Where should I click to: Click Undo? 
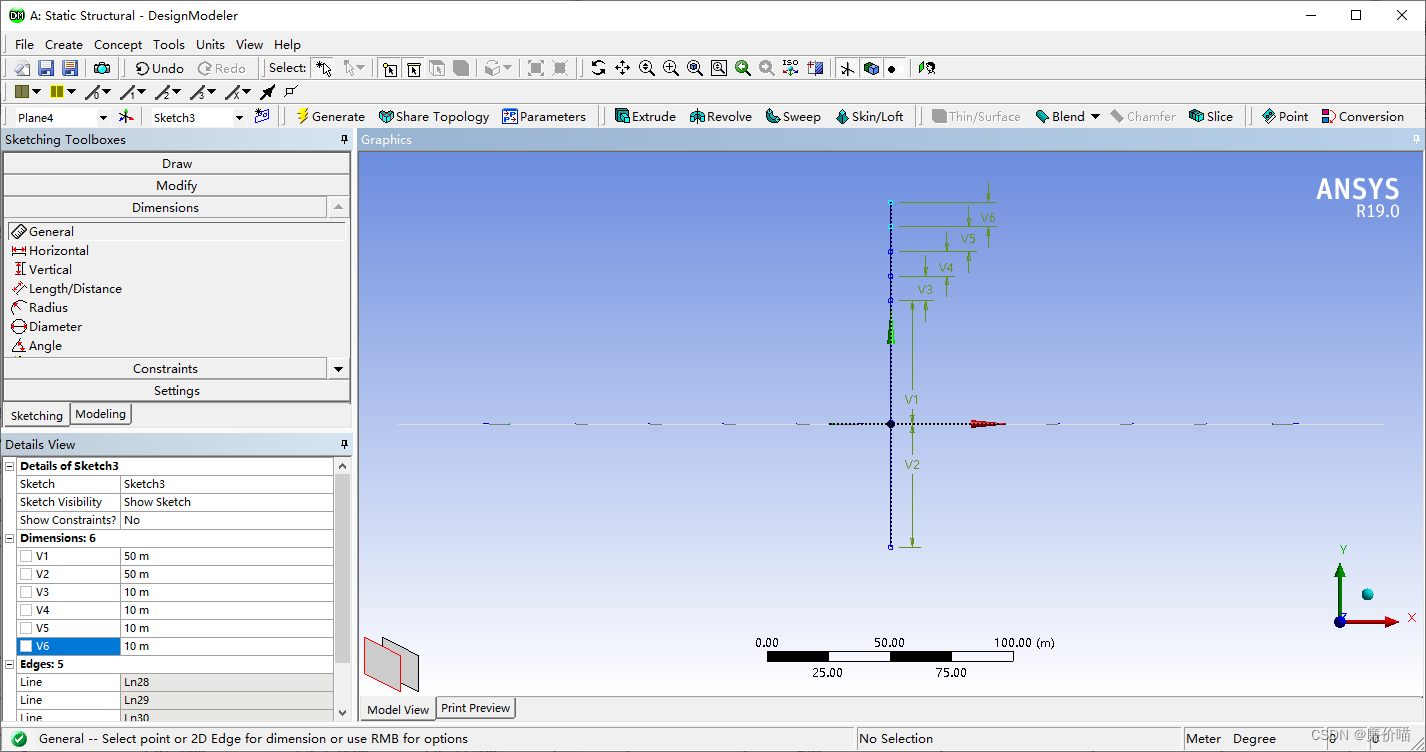[x=160, y=68]
